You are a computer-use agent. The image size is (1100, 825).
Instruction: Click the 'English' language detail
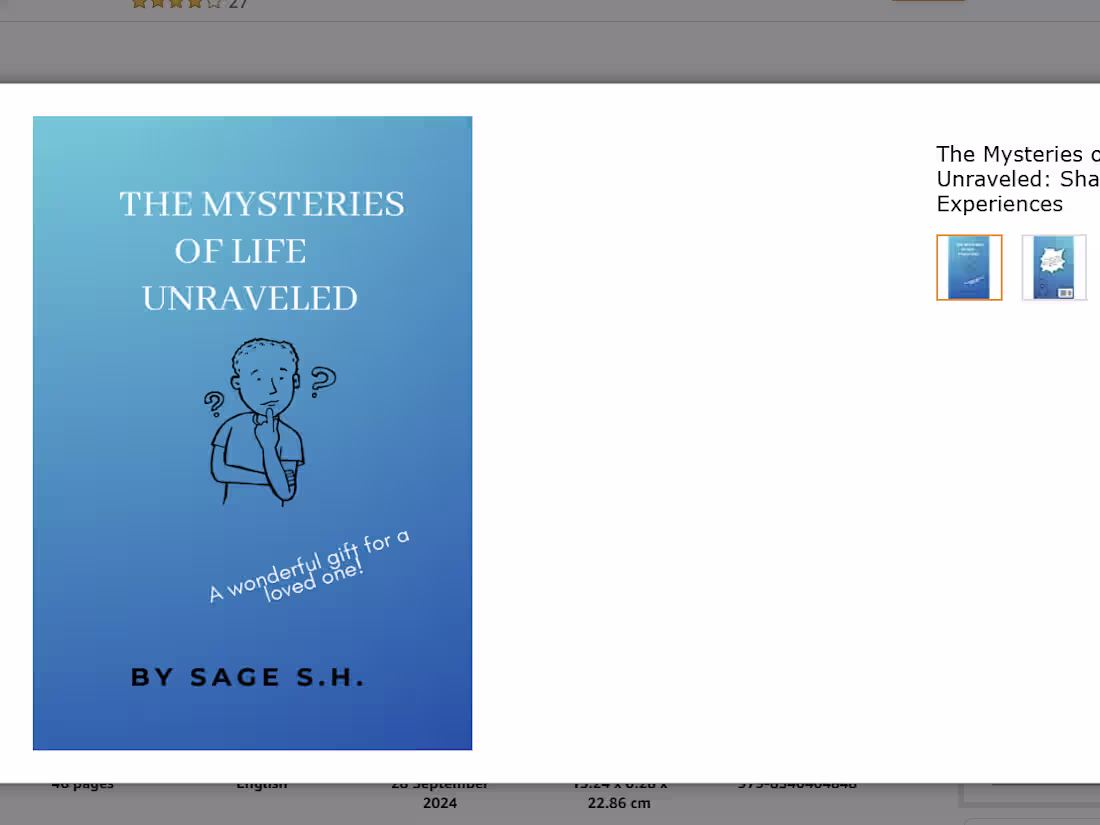(x=261, y=783)
